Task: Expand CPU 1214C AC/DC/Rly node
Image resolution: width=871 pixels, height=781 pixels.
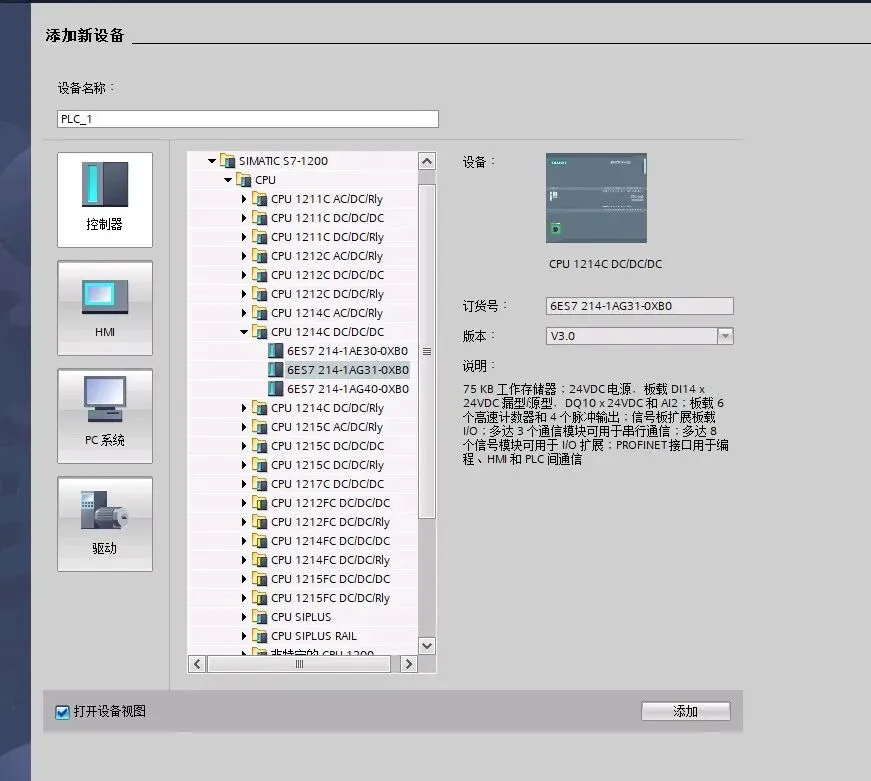Action: click(244, 313)
